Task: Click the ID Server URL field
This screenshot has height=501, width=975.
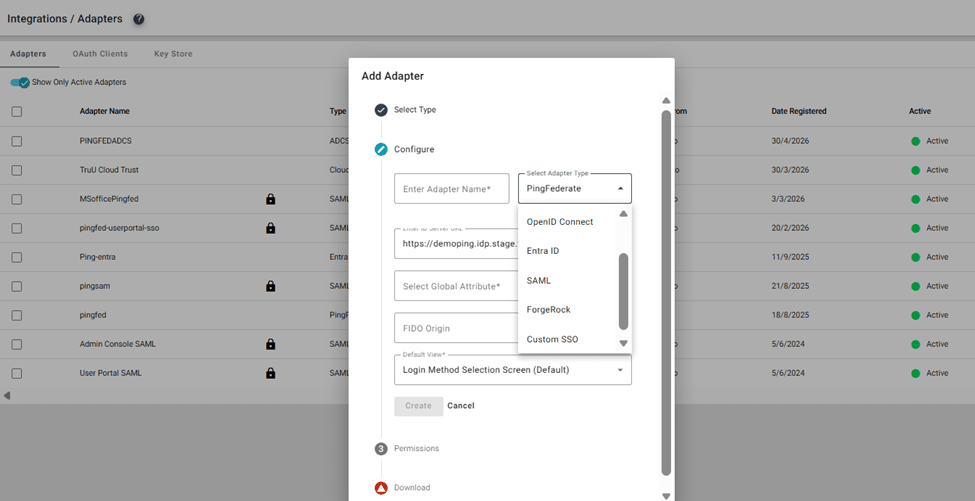Action: [x=456, y=244]
